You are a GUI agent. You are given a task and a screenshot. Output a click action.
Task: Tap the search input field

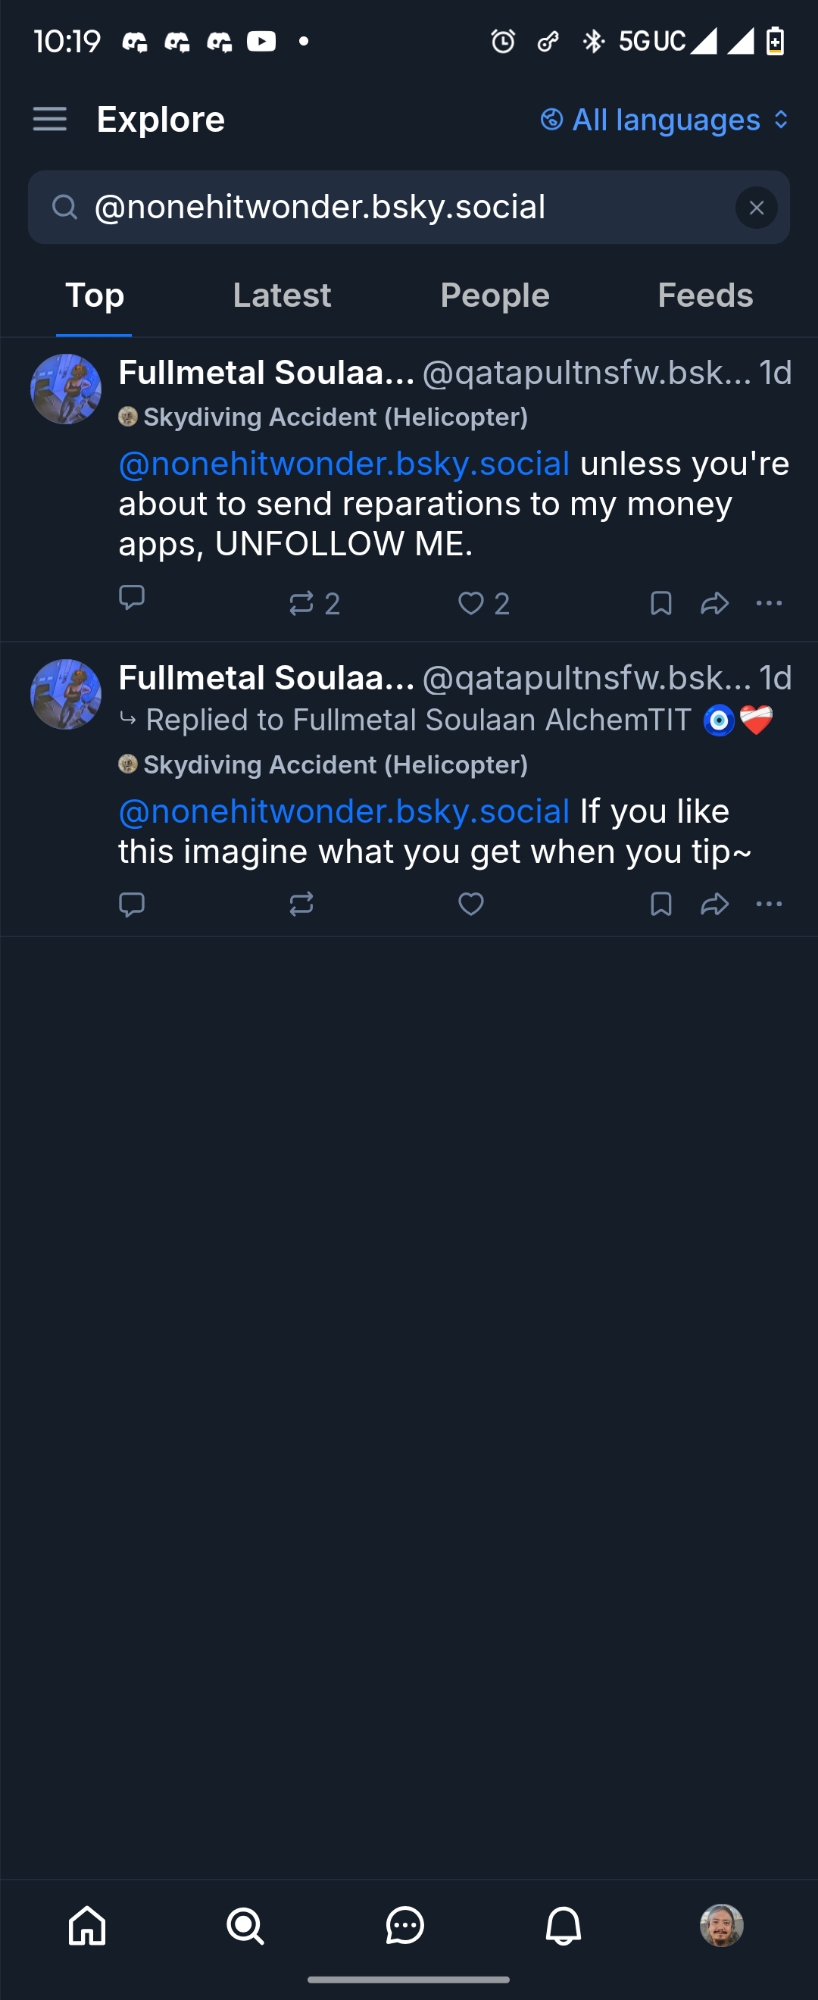pyautogui.click(x=400, y=208)
